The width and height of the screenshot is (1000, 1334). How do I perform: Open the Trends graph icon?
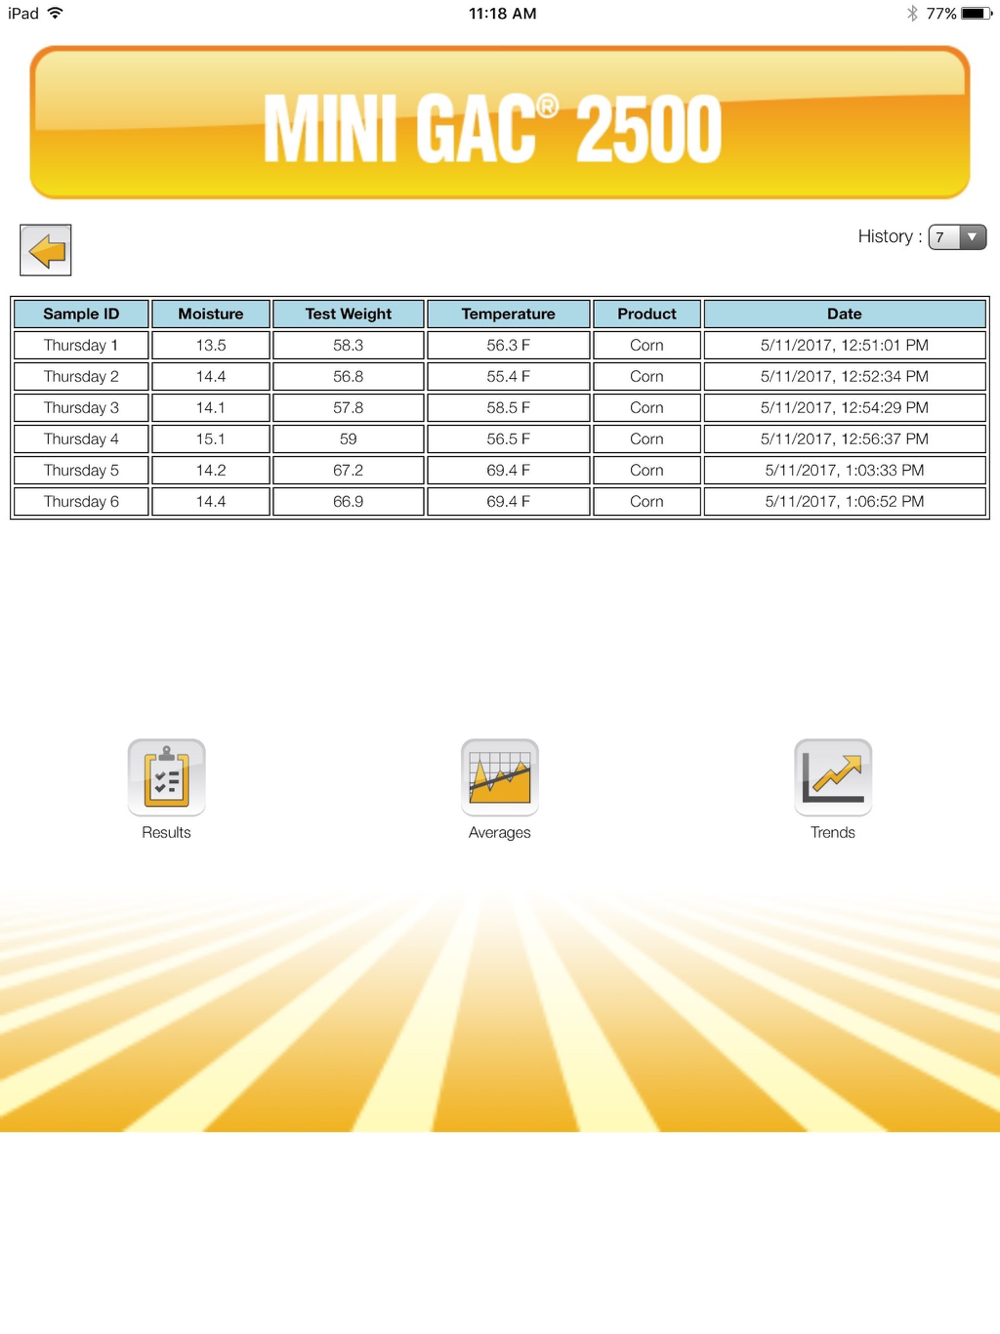pos(833,777)
